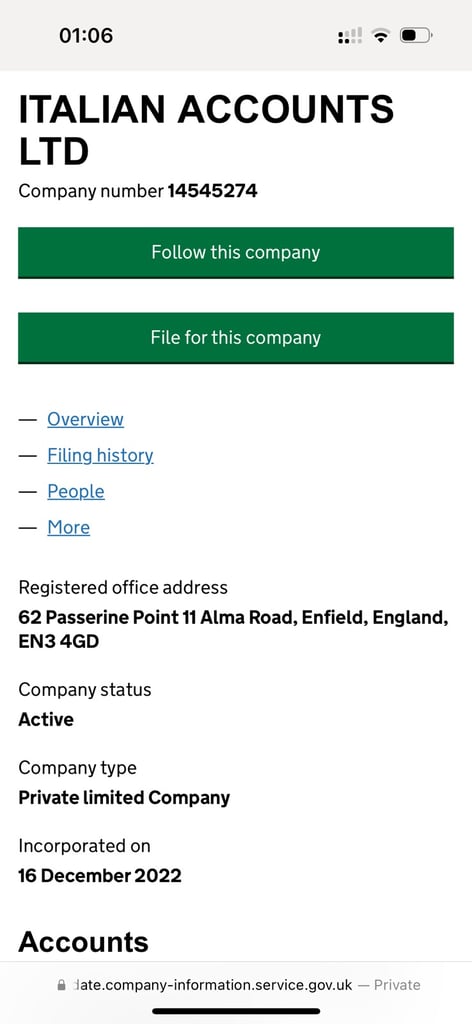Tap the Active company status value
The image size is (472, 1024).
point(46,720)
